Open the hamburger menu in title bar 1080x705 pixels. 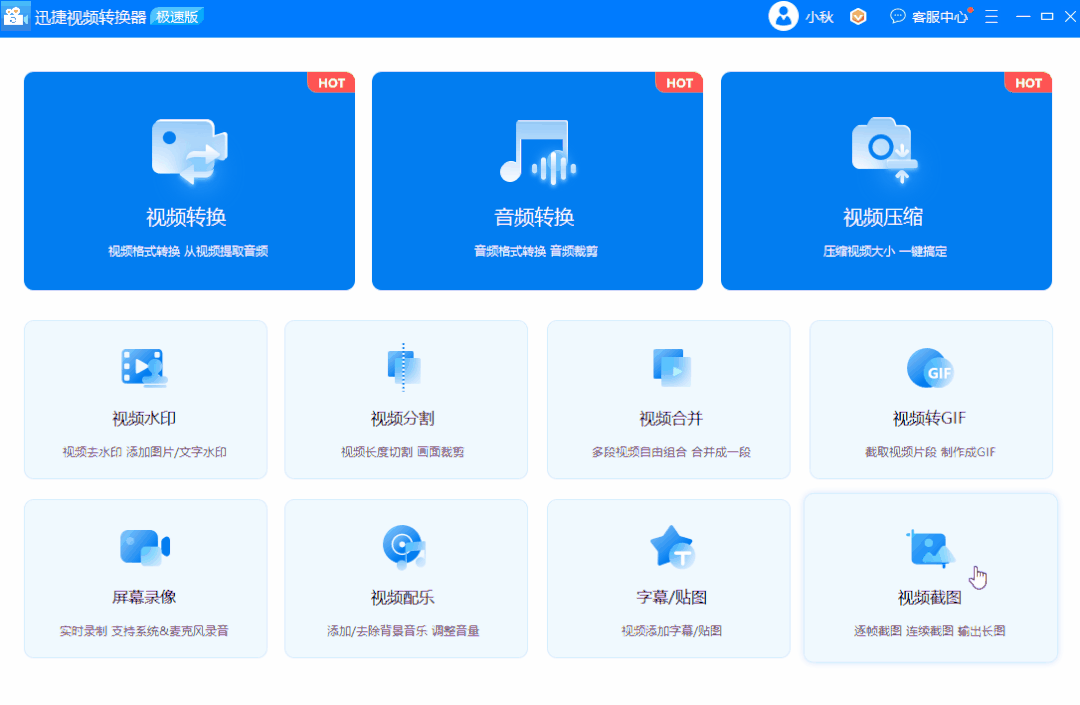pos(992,16)
